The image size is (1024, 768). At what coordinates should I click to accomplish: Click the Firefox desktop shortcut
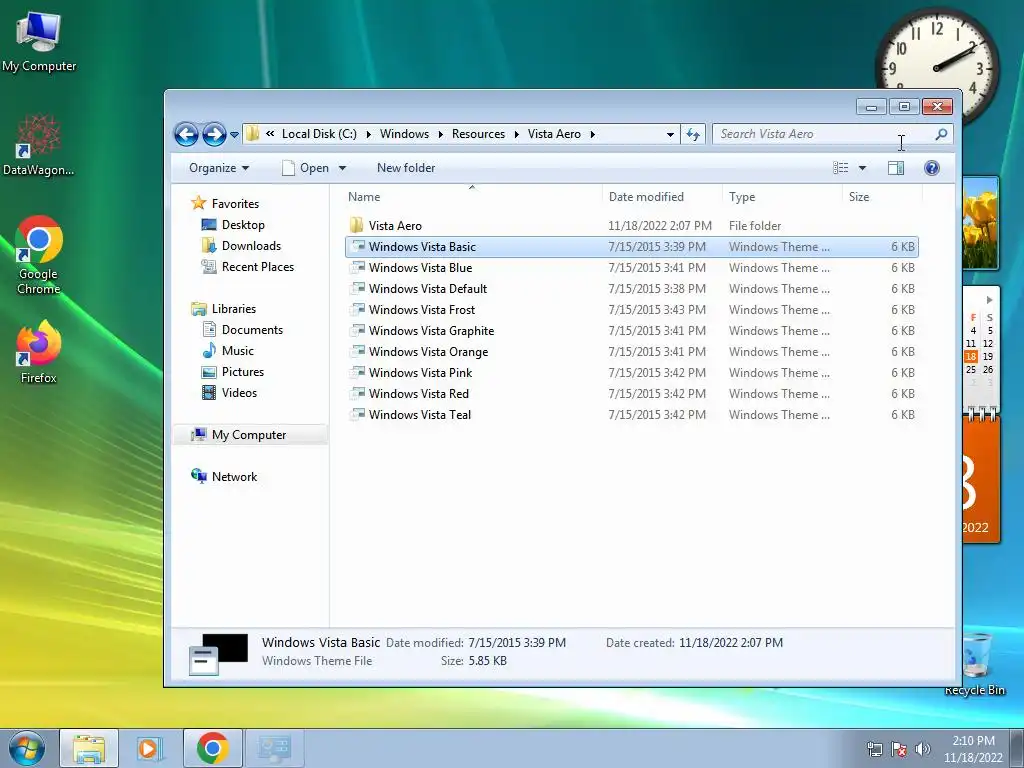[x=39, y=351]
